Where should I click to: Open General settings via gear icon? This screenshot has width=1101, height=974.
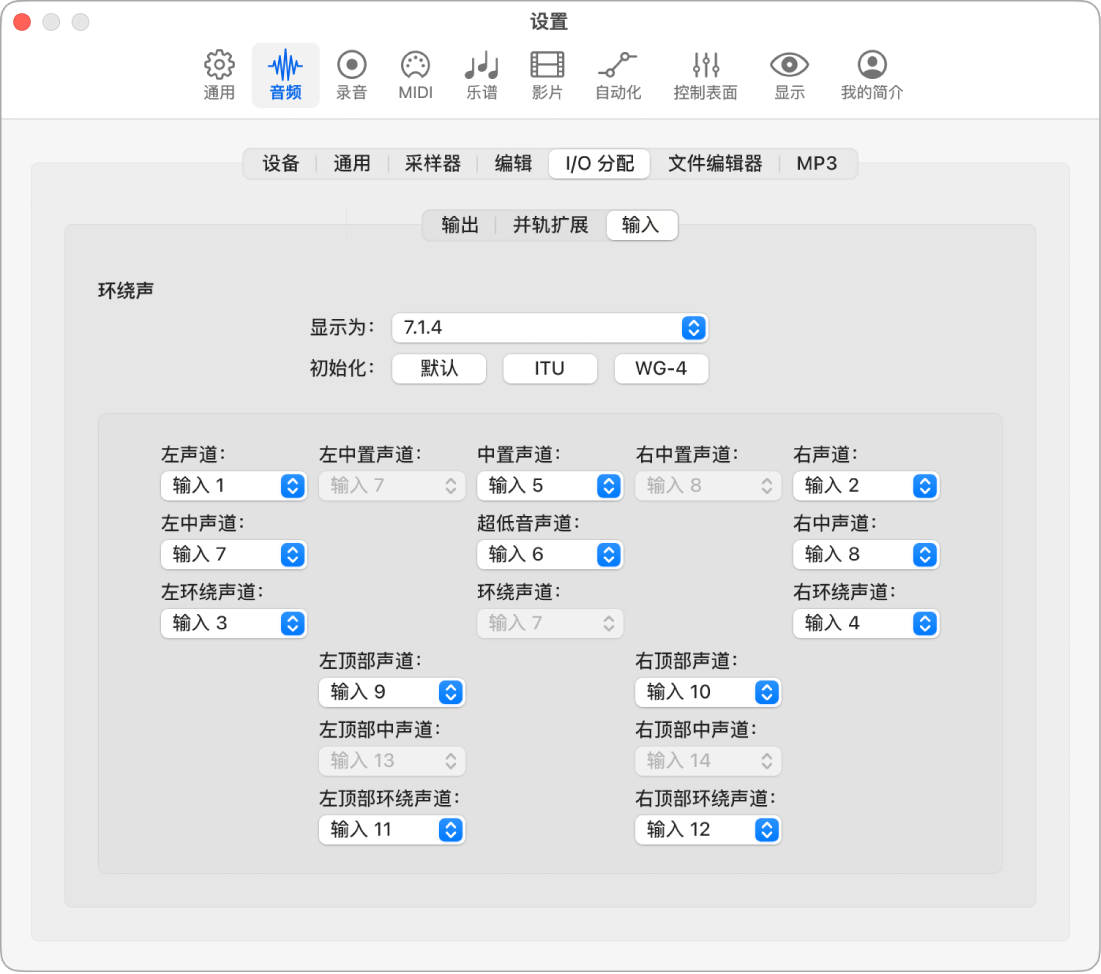pyautogui.click(x=219, y=75)
